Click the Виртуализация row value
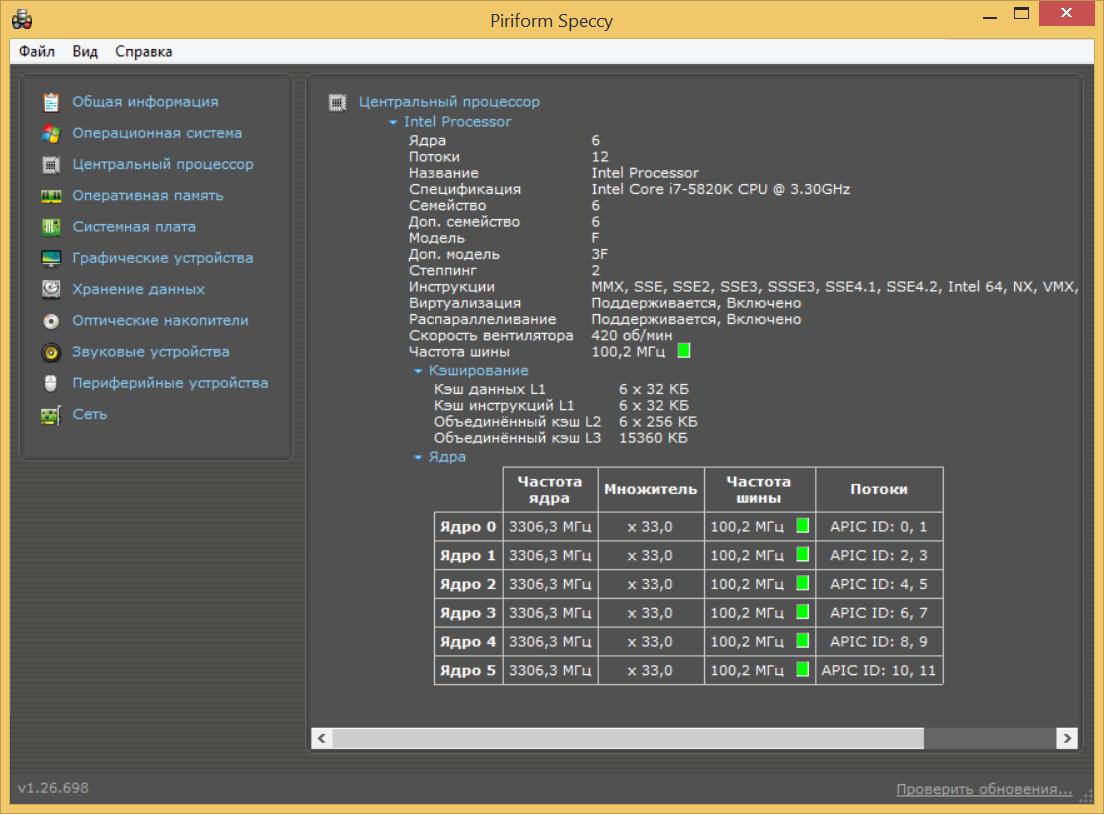1104x814 pixels. (x=696, y=303)
